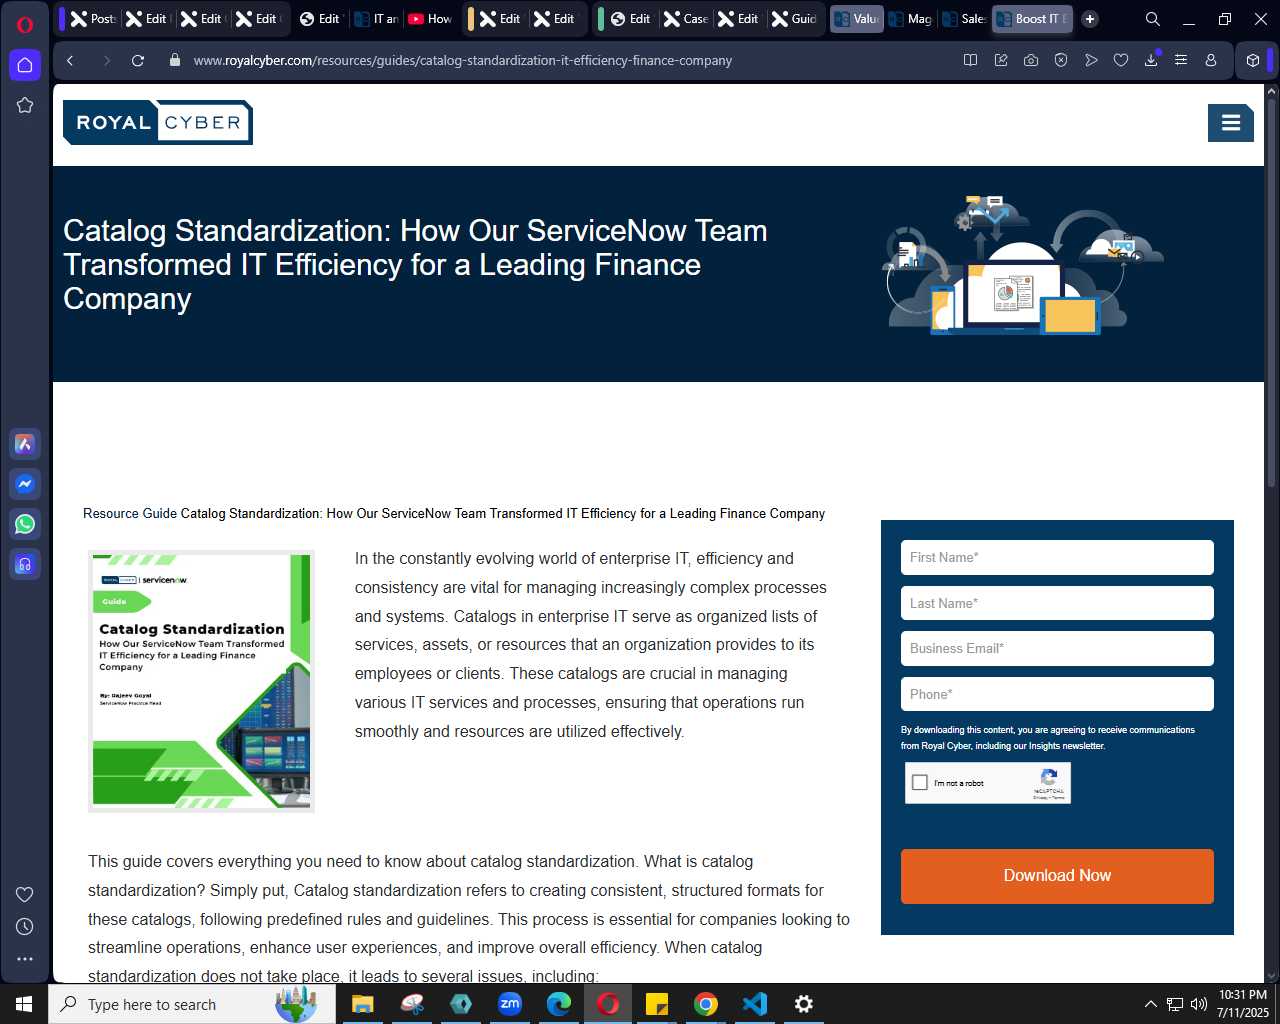Open Aria AI in the sidebar
Viewport: 1280px width, 1024px height.
tap(25, 444)
